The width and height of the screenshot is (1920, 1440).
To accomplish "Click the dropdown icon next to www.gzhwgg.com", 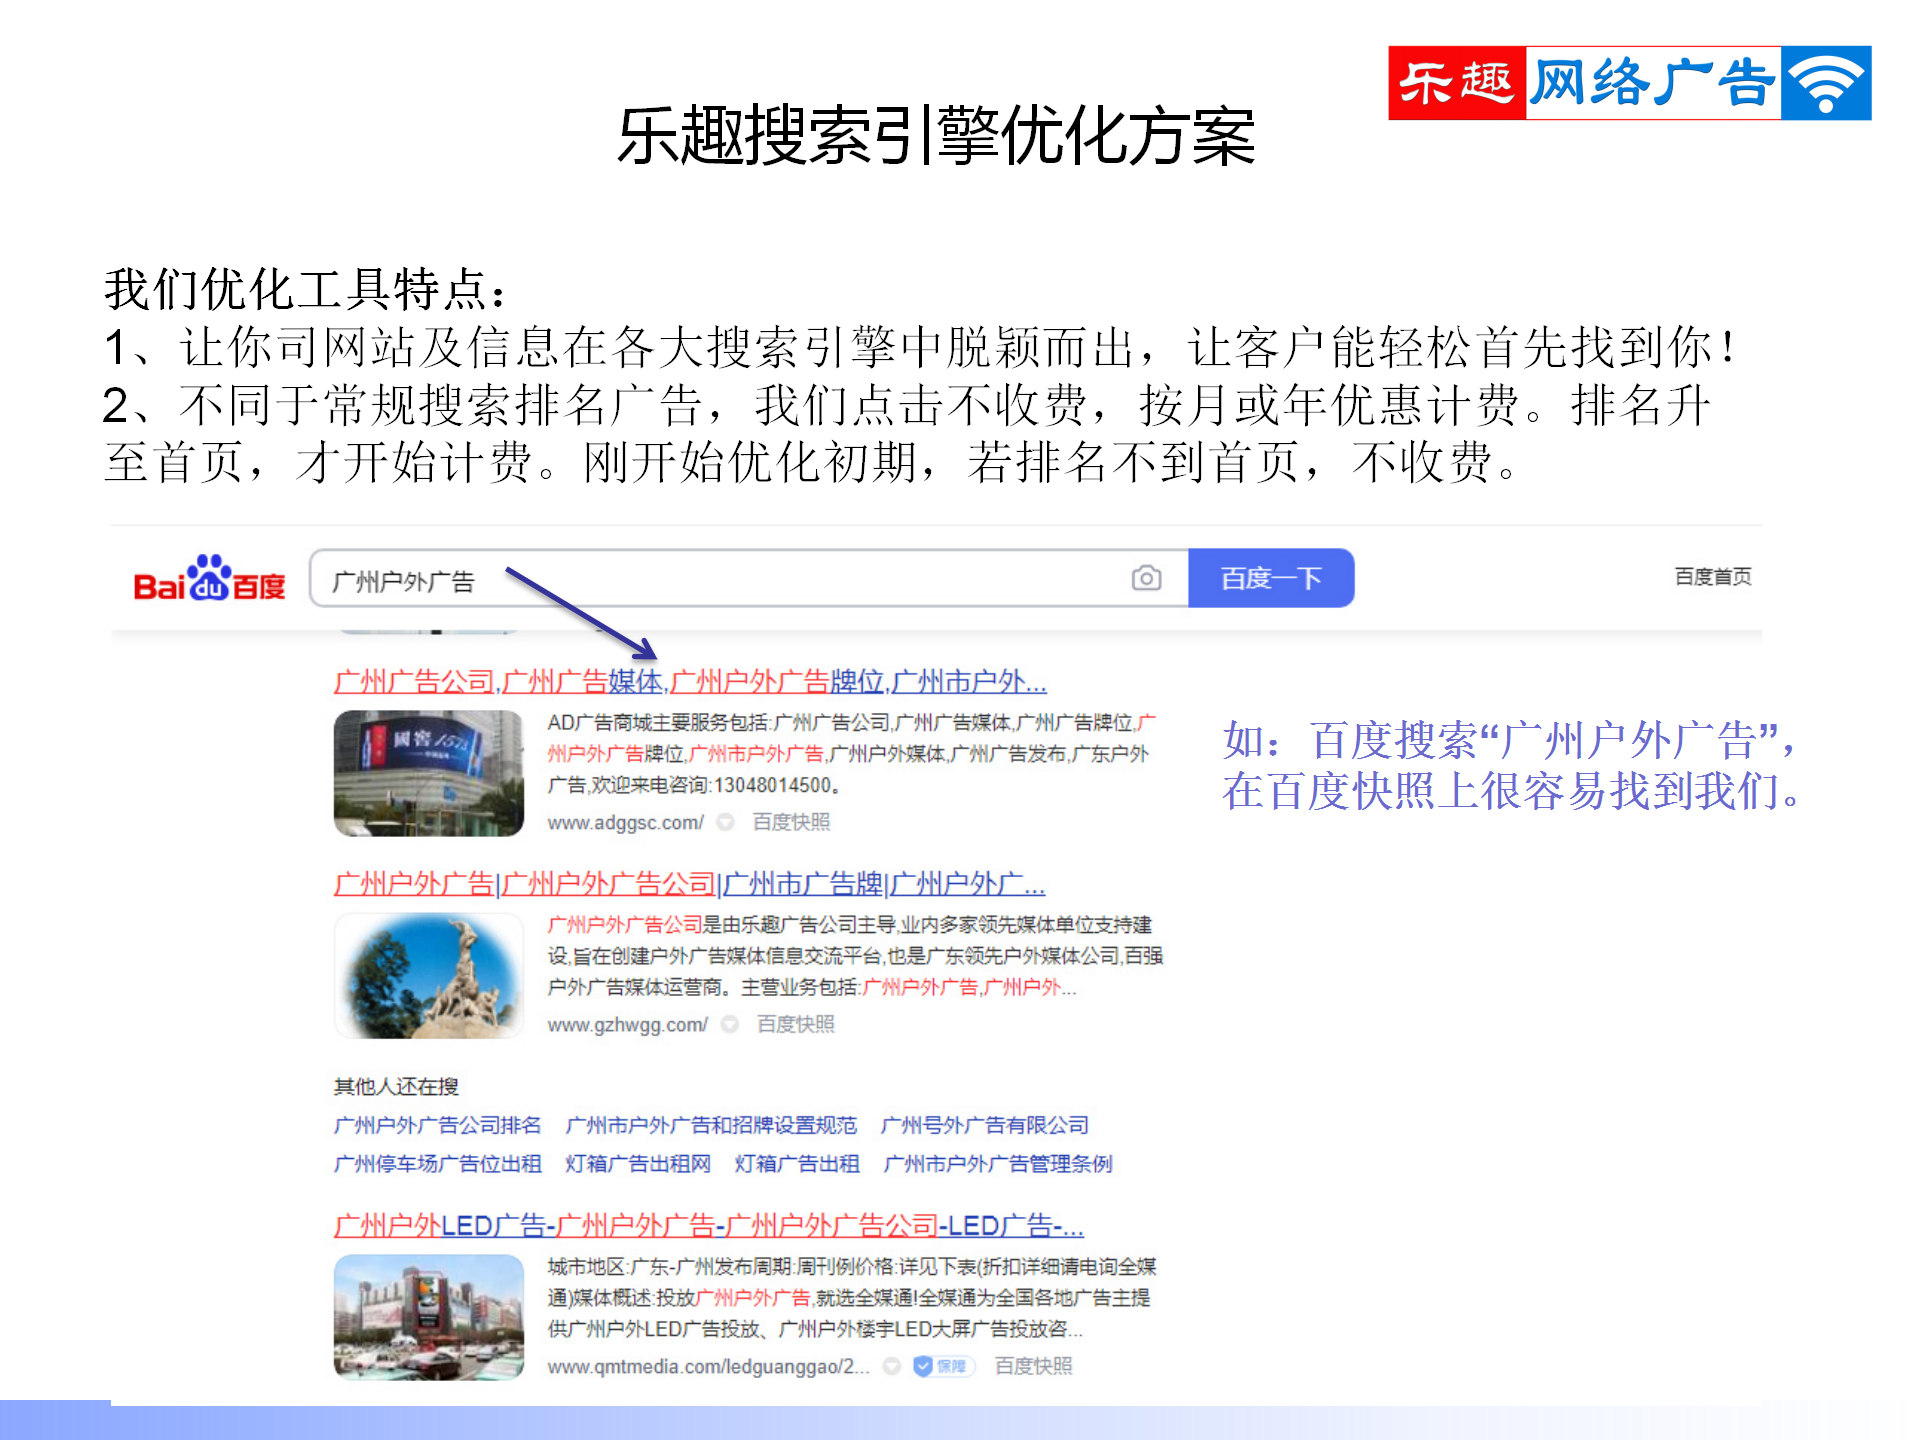I will pyautogui.click(x=730, y=1024).
